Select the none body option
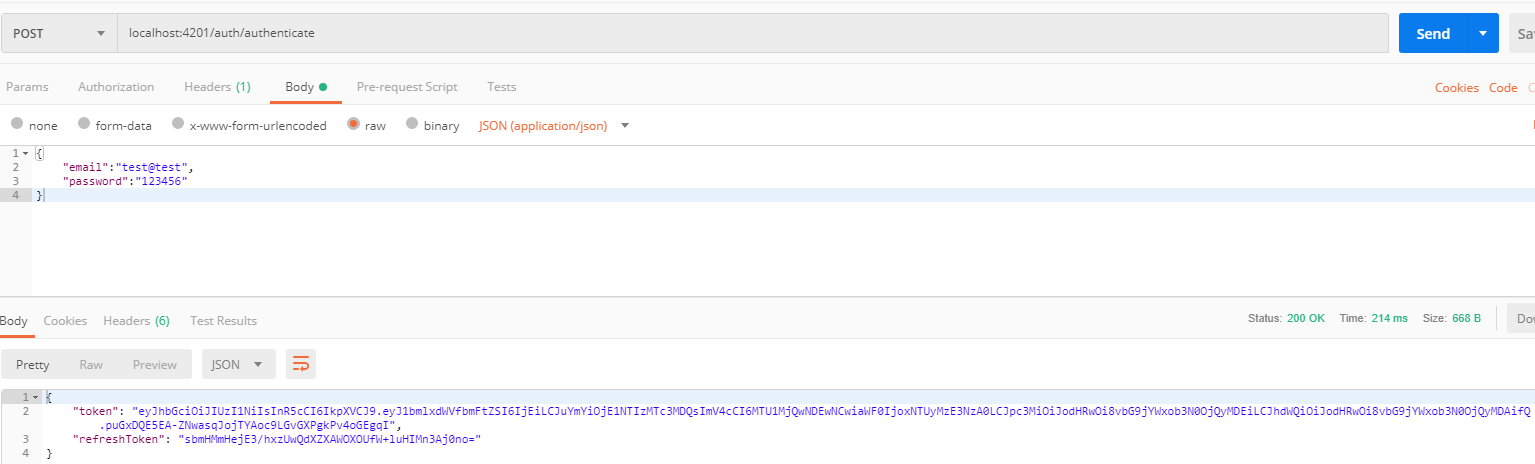The height and width of the screenshot is (464, 1535). click(34, 126)
